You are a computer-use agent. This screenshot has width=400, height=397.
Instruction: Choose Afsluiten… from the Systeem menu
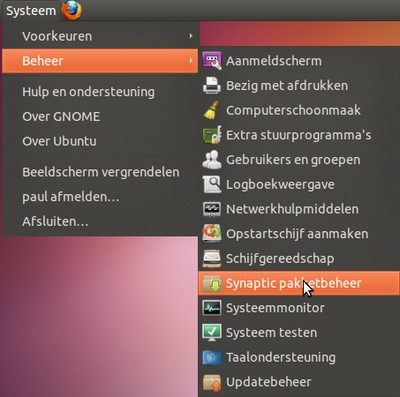pyautogui.click(x=100, y=221)
